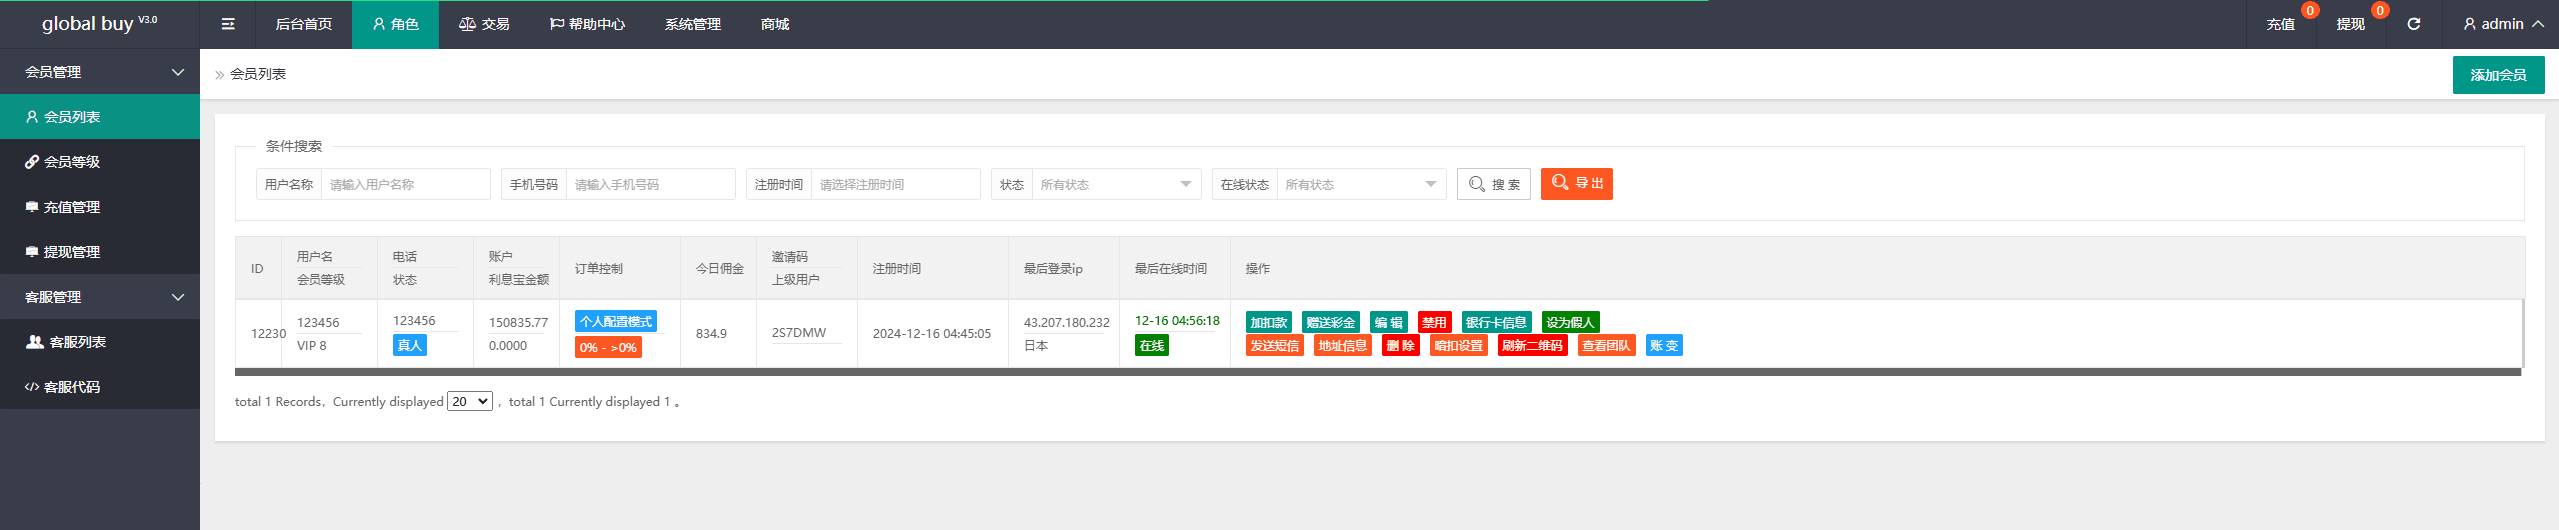Open the records-per-page 20 dropdown
The width and height of the screenshot is (2559, 530).
coord(470,401)
